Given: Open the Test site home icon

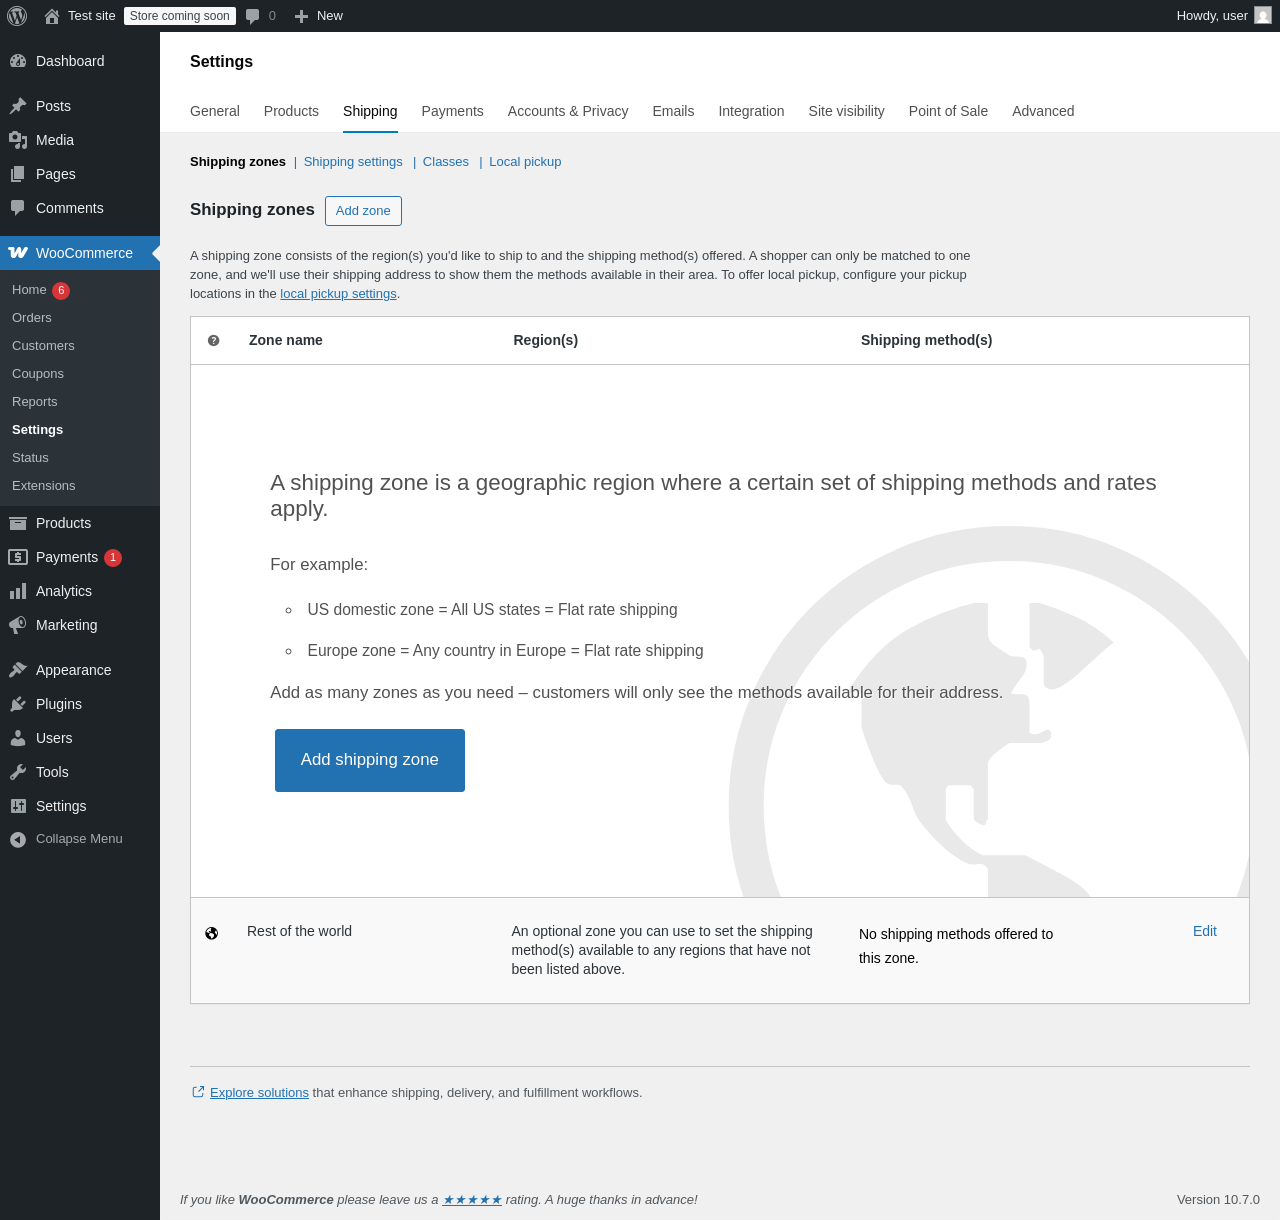Looking at the screenshot, I should [x=52, y=16].
